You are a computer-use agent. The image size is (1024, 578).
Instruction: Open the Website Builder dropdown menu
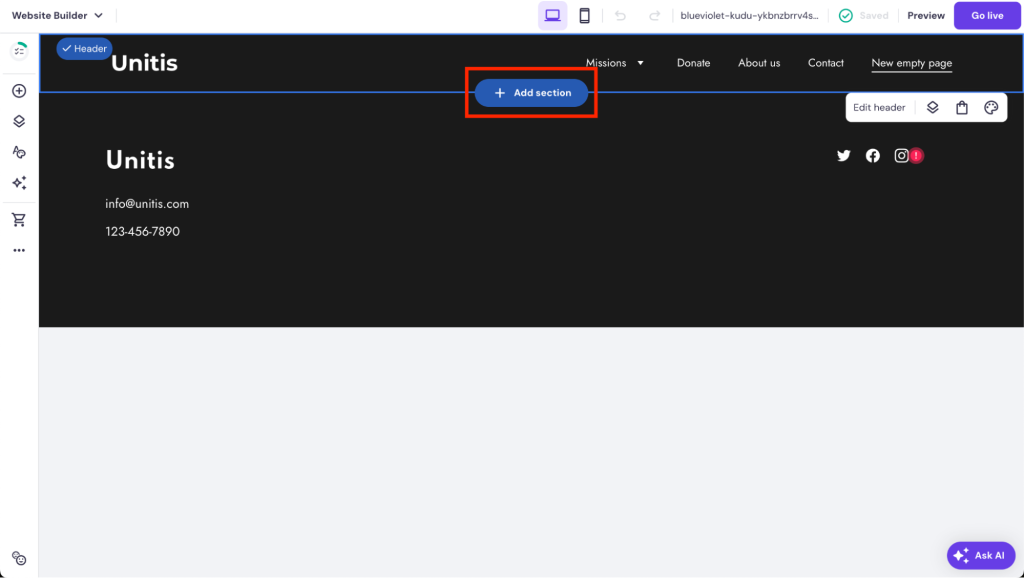pos(57,15)
